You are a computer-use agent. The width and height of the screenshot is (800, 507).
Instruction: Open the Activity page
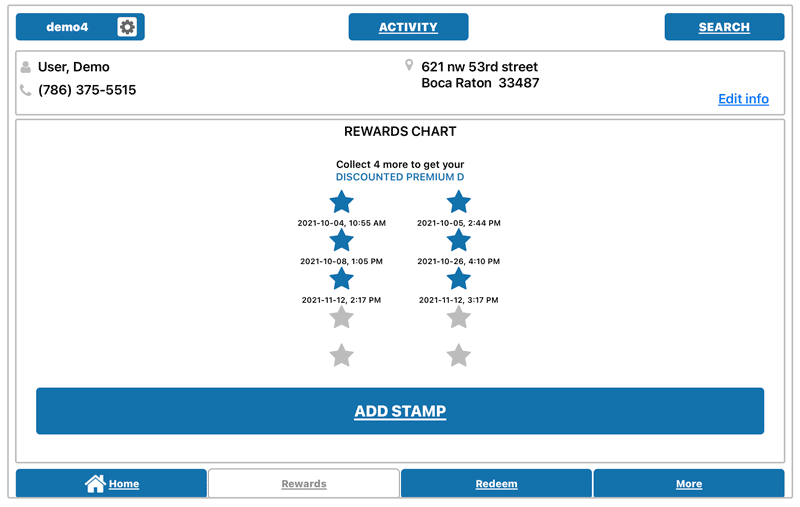point(408,27)
